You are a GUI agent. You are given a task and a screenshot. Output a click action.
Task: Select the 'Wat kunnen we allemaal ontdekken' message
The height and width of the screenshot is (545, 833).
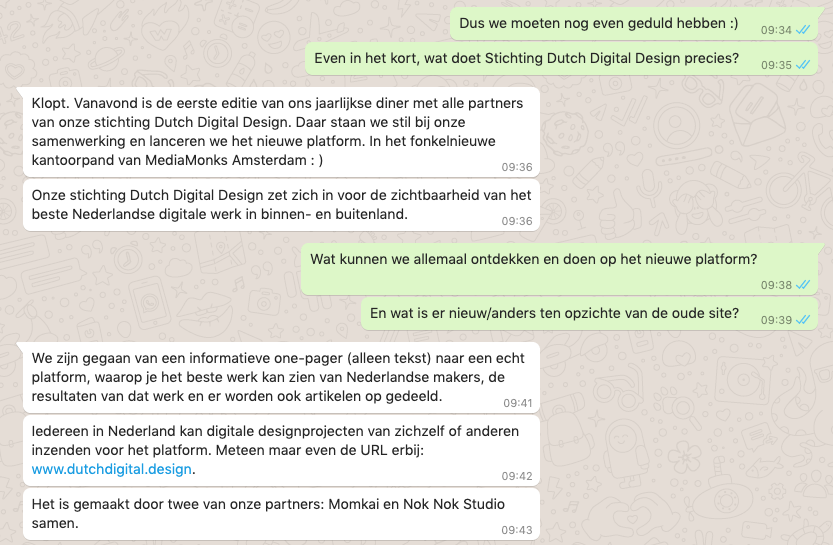point(533,259)
